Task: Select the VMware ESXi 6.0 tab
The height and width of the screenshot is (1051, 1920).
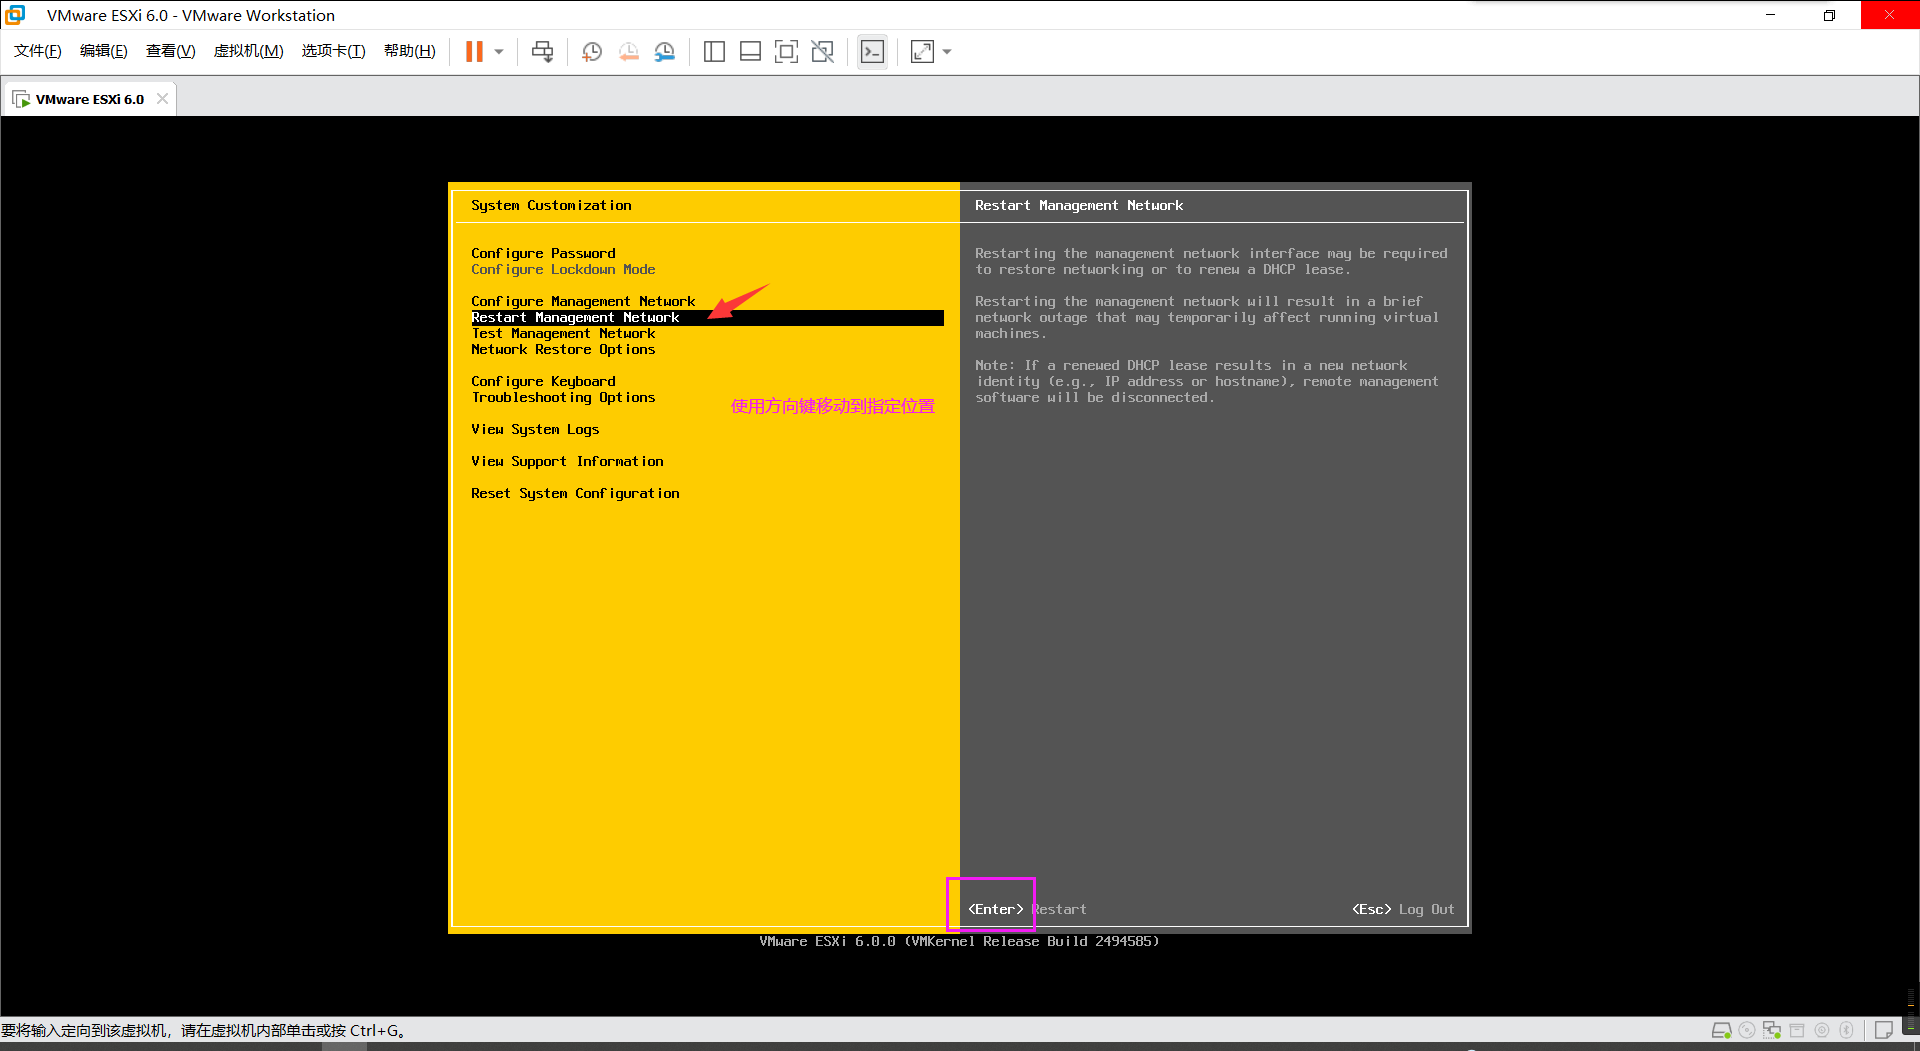Action: [x=89, y=99]
